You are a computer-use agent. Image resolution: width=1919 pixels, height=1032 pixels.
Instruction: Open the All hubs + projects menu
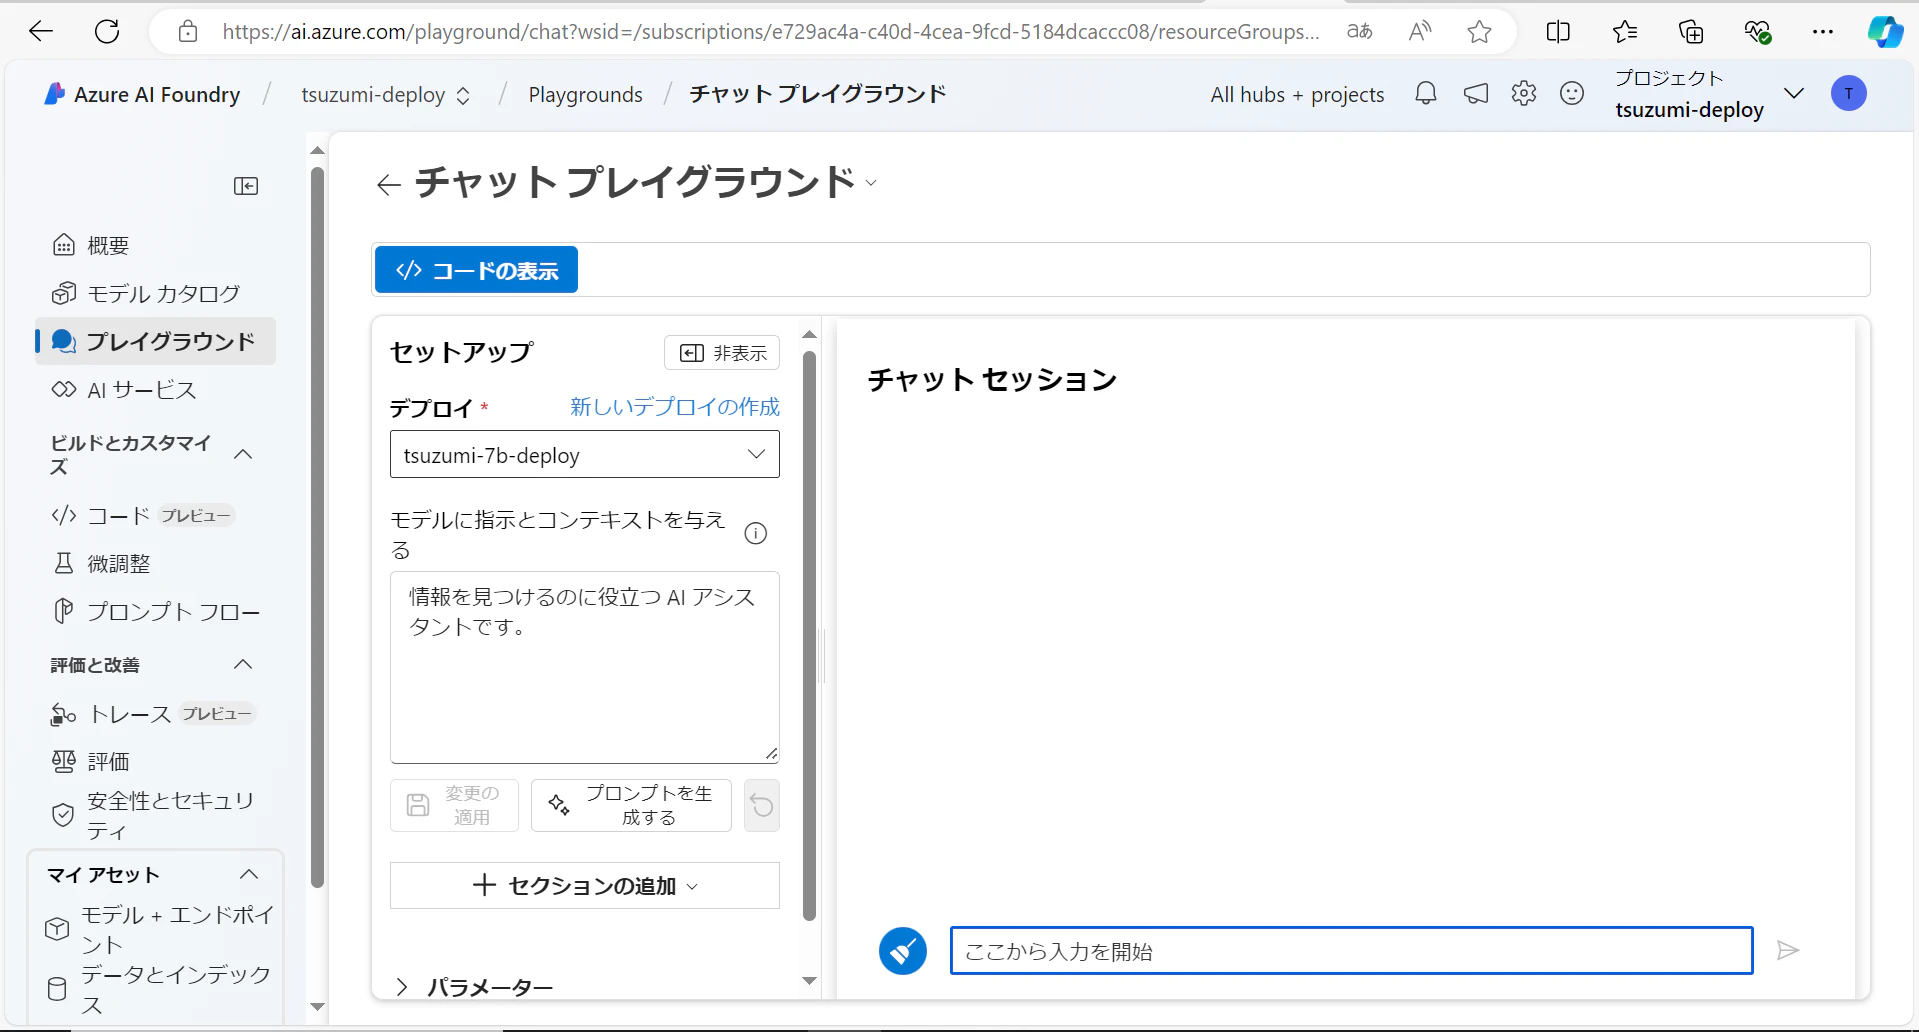1296,94
